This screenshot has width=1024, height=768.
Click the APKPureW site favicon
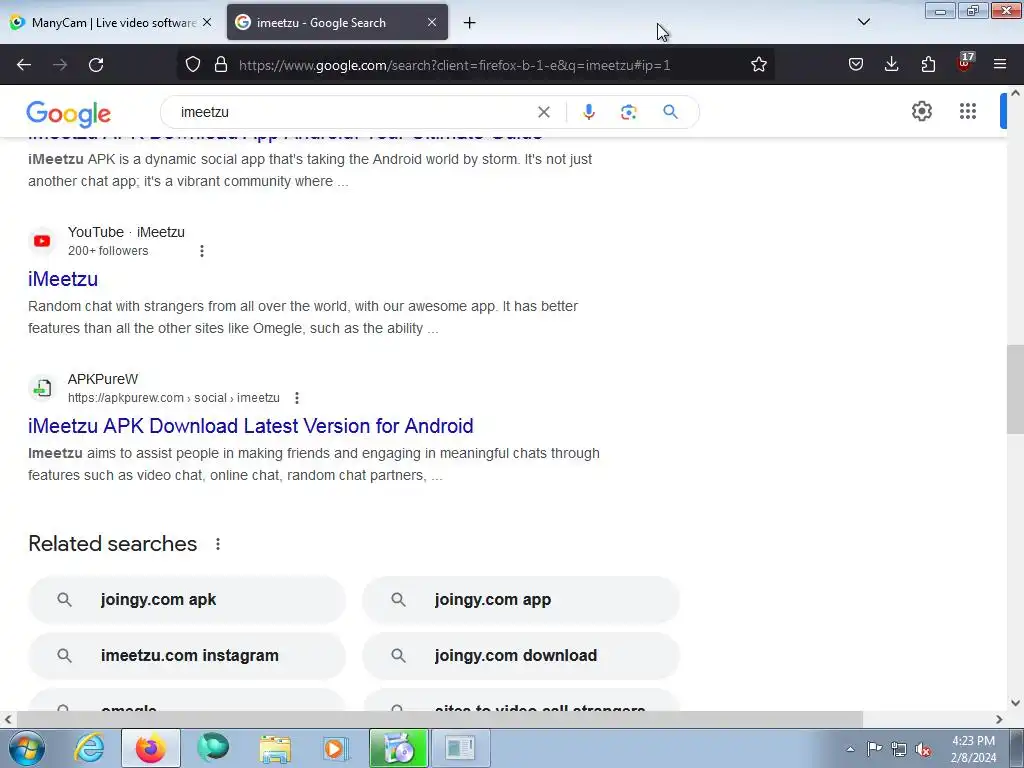tap(42, 388)
